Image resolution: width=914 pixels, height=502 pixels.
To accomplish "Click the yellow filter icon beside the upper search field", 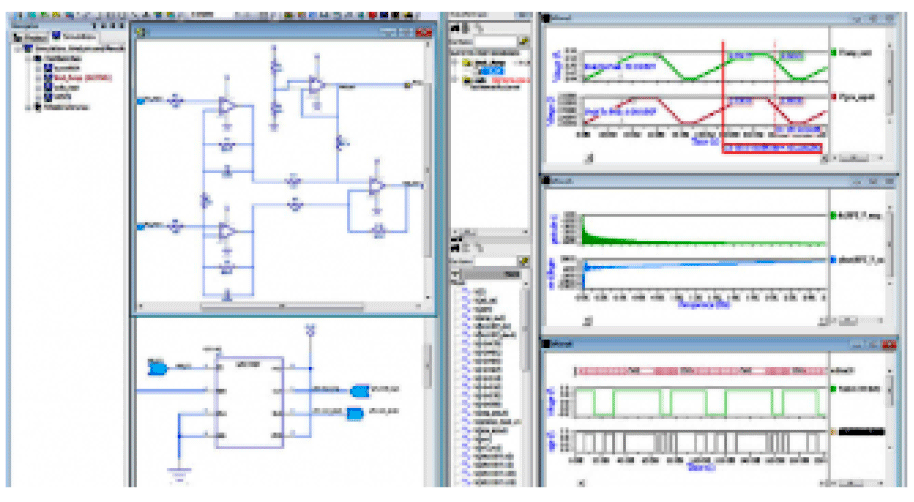I will click(524, 42).
